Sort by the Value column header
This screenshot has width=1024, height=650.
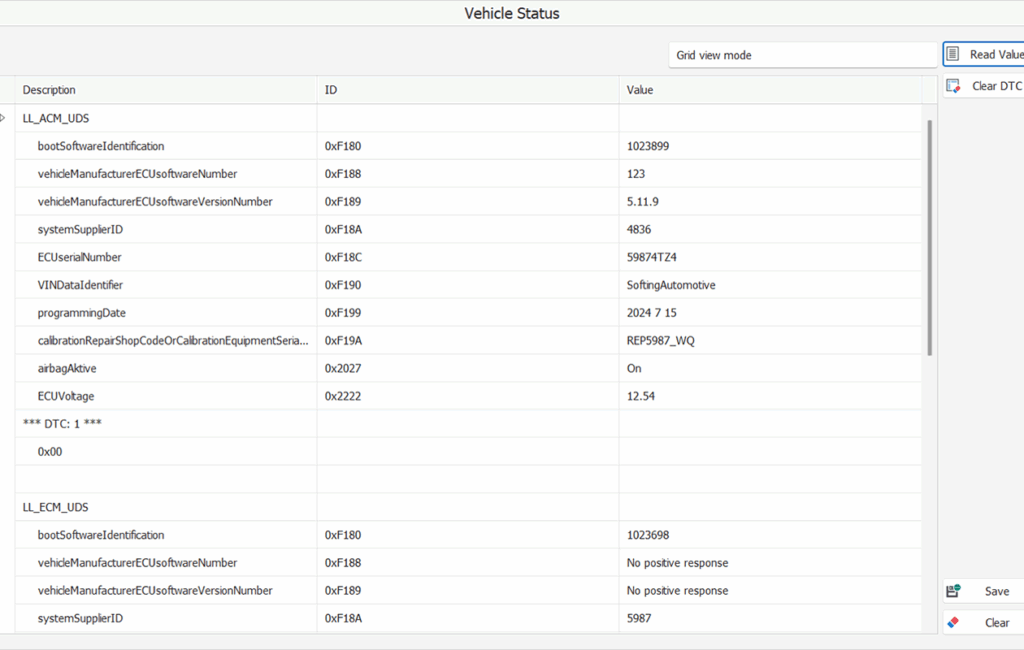click(770, 90)
